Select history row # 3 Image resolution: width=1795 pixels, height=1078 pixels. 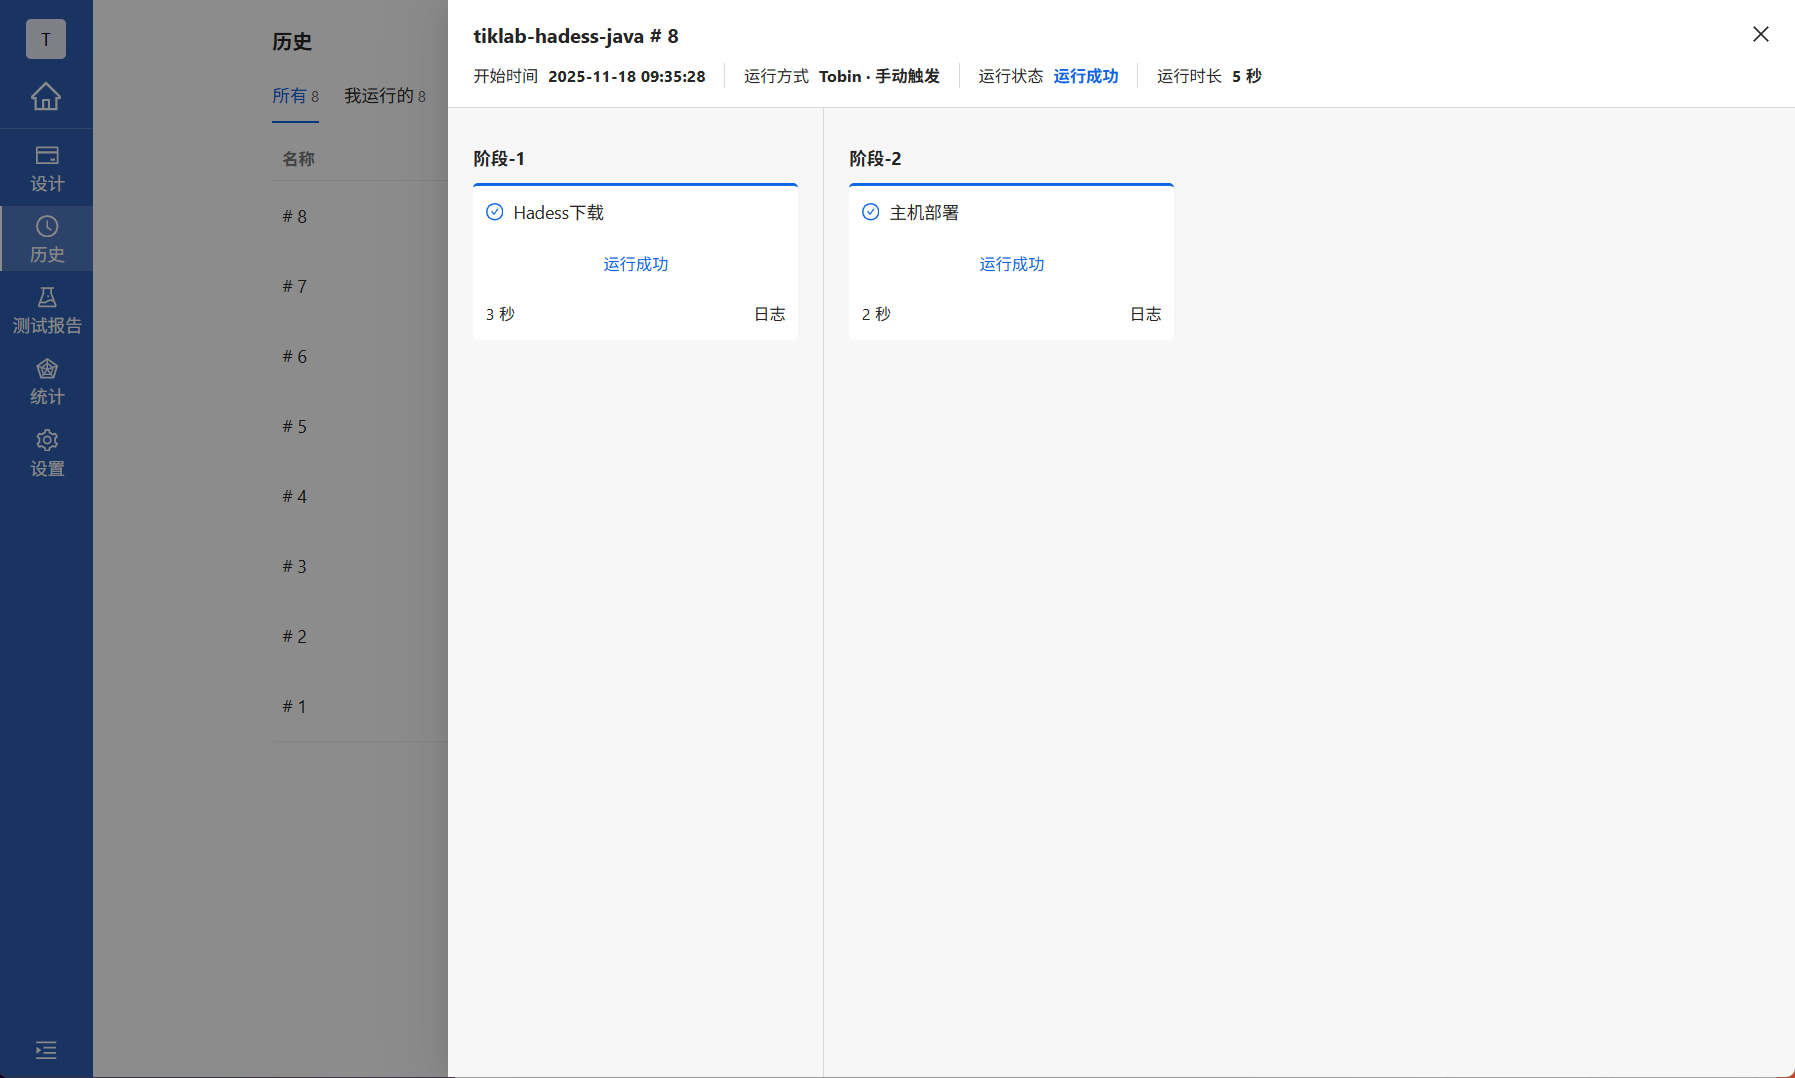click(294, 566)
